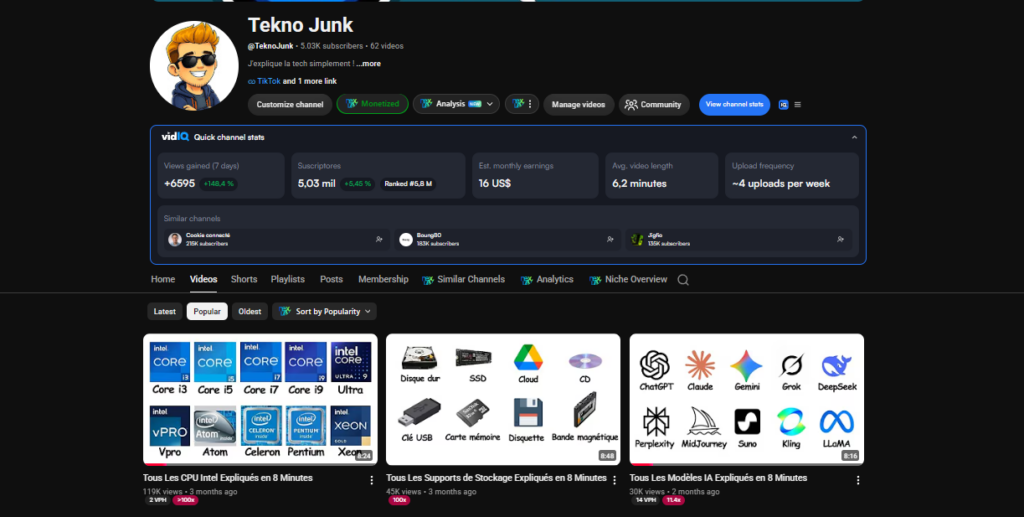1024x517 pixels.
Task: Expand the channel description with ...more
Action: [368, 64]
